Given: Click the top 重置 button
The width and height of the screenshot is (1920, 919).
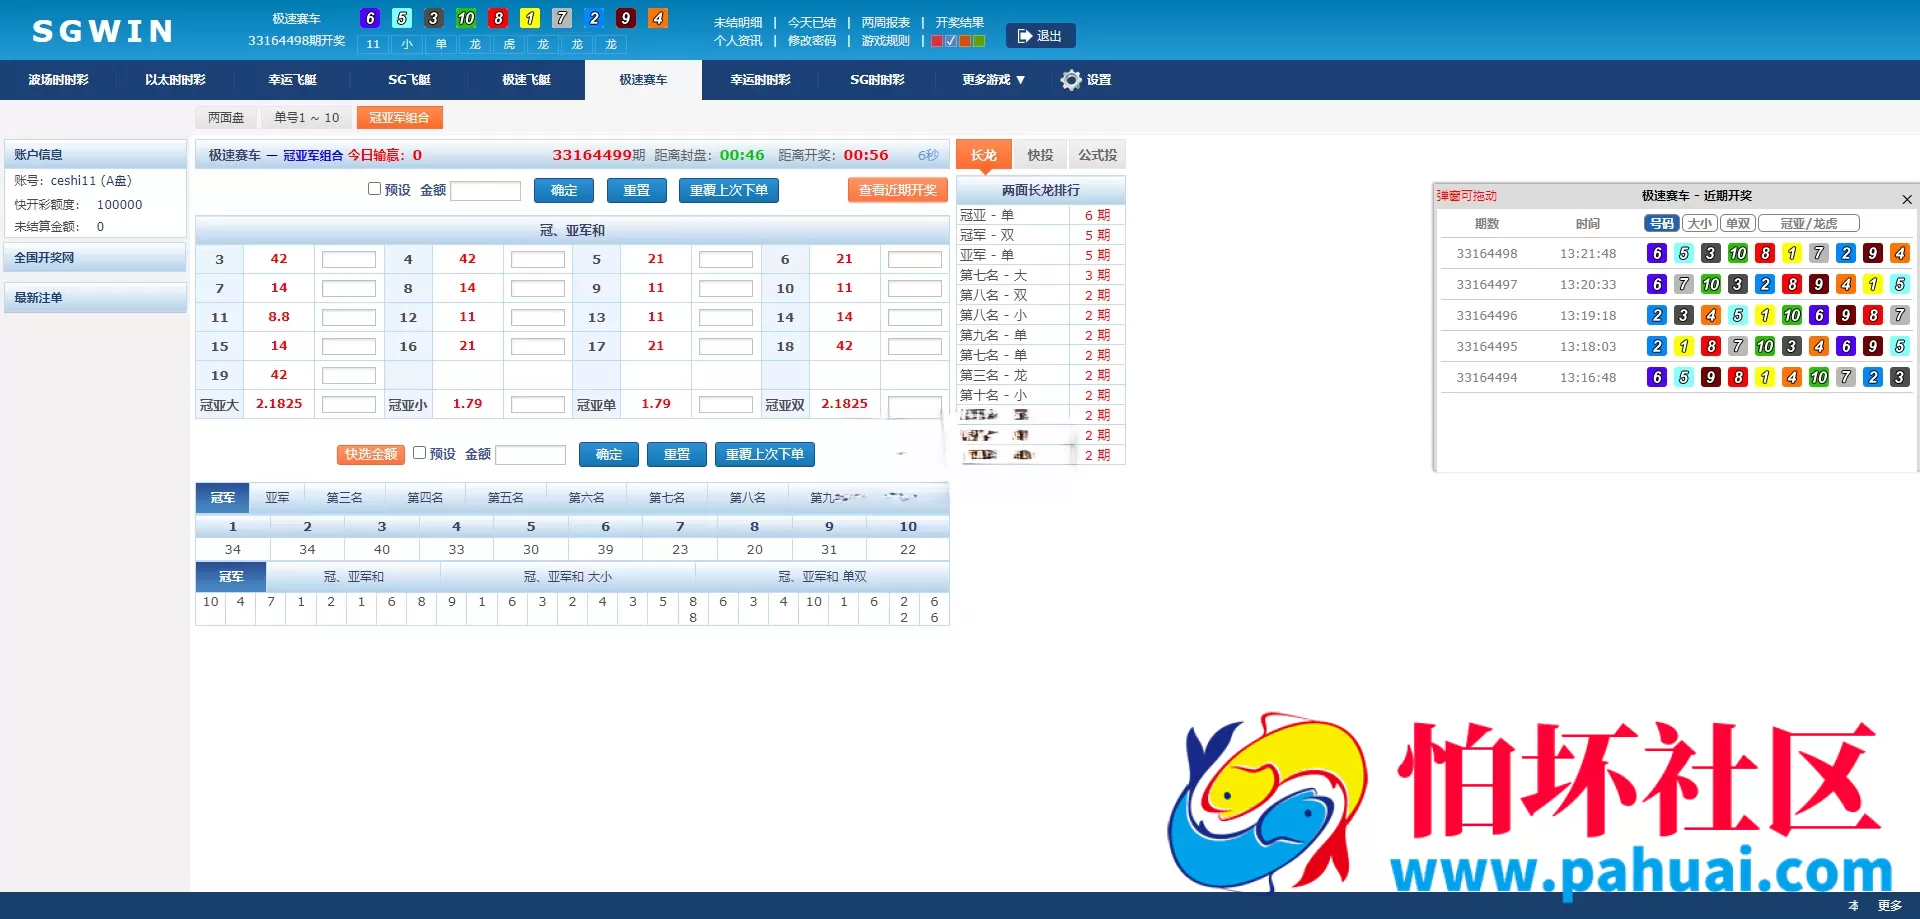Looking at the screenshot, I should pyautogui.click(x=637, y=190).
